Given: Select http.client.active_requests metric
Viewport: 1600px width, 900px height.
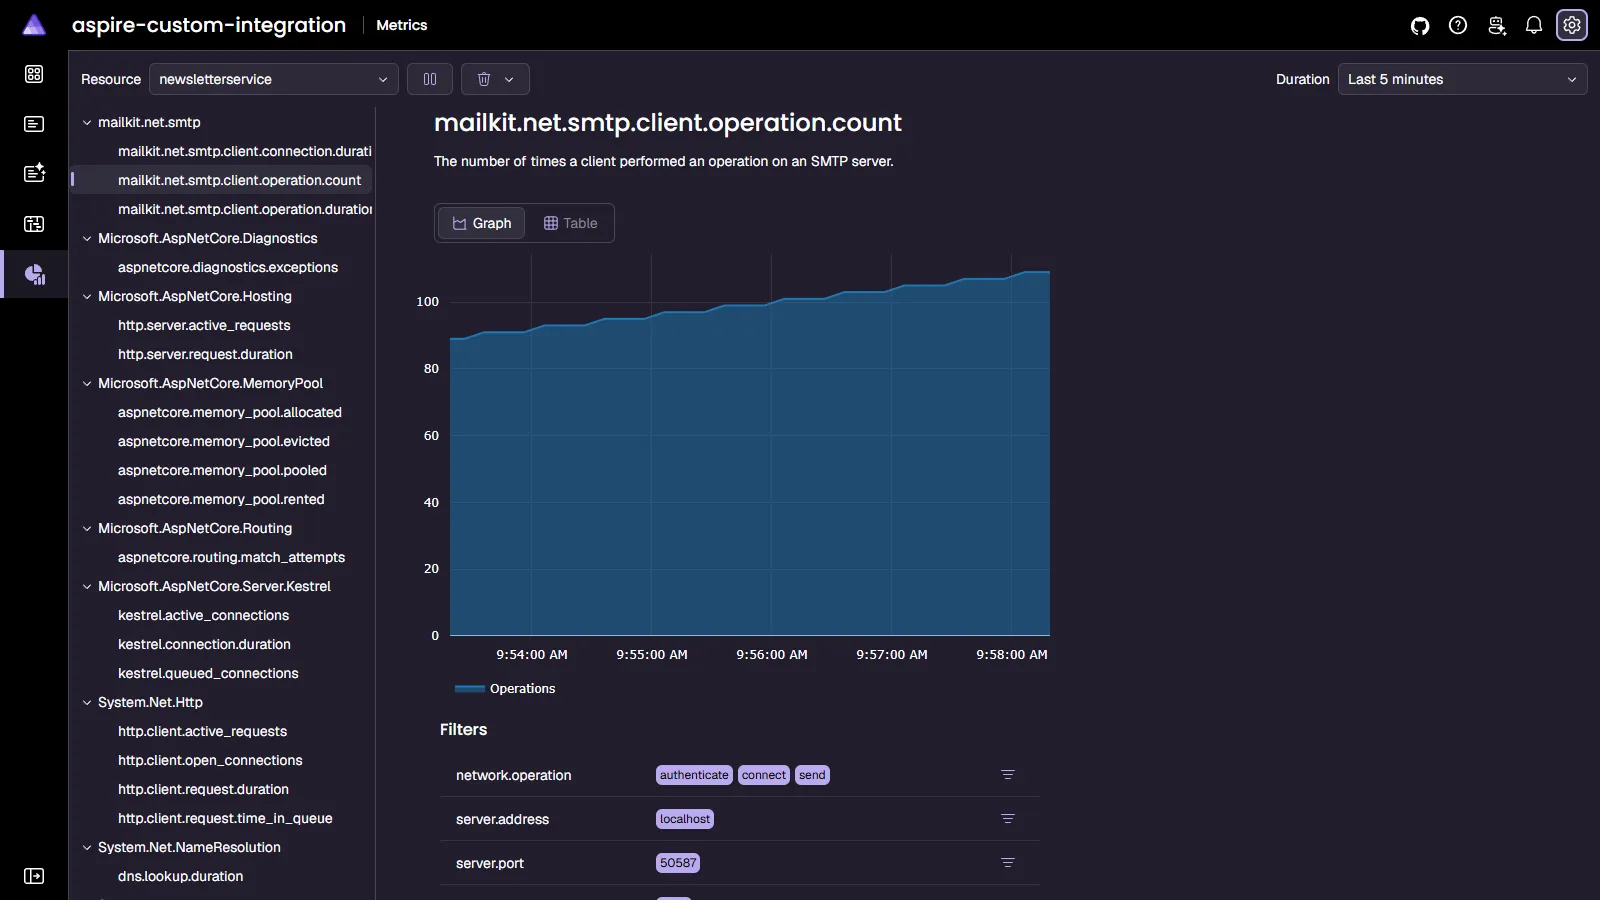Looking at the screenshot, I should pyautogui.click(x=202, y=731).
